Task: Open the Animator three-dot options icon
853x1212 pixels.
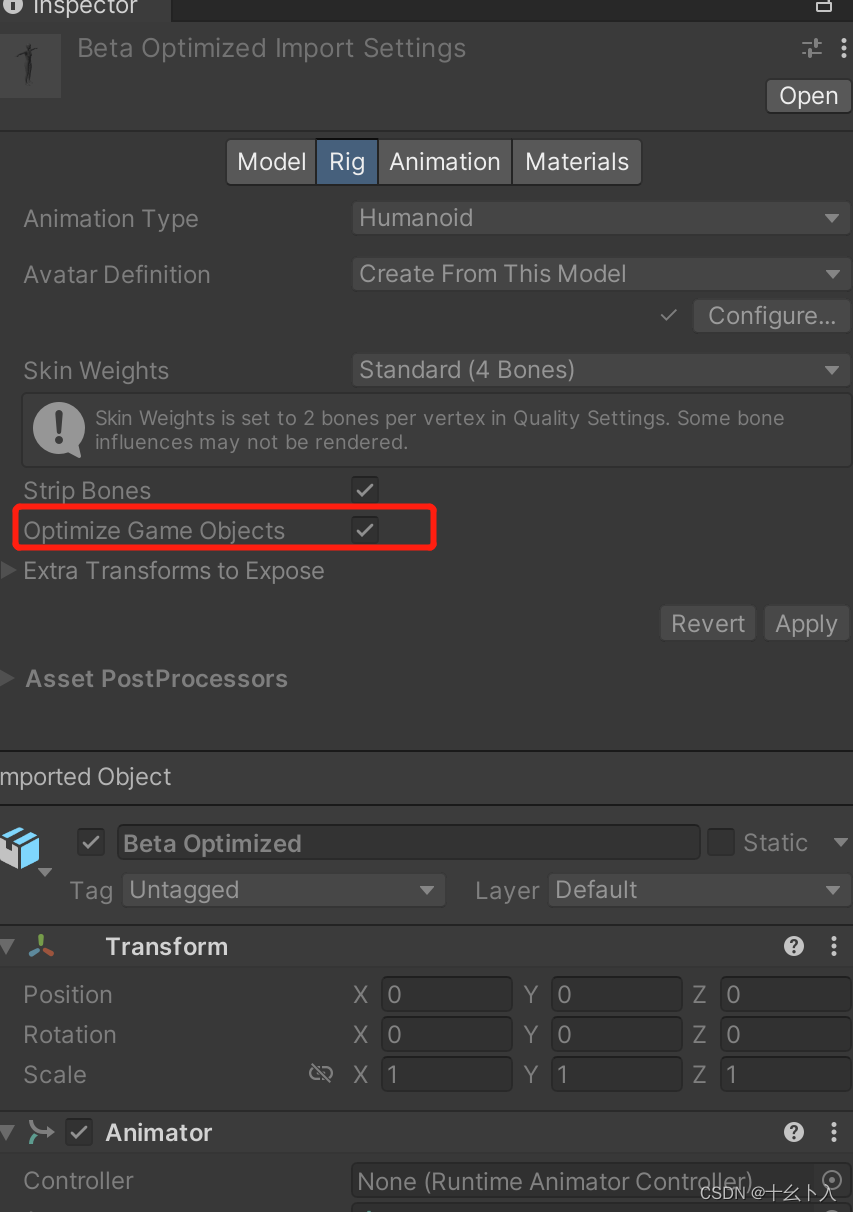Action: [x=835, y=1132]
